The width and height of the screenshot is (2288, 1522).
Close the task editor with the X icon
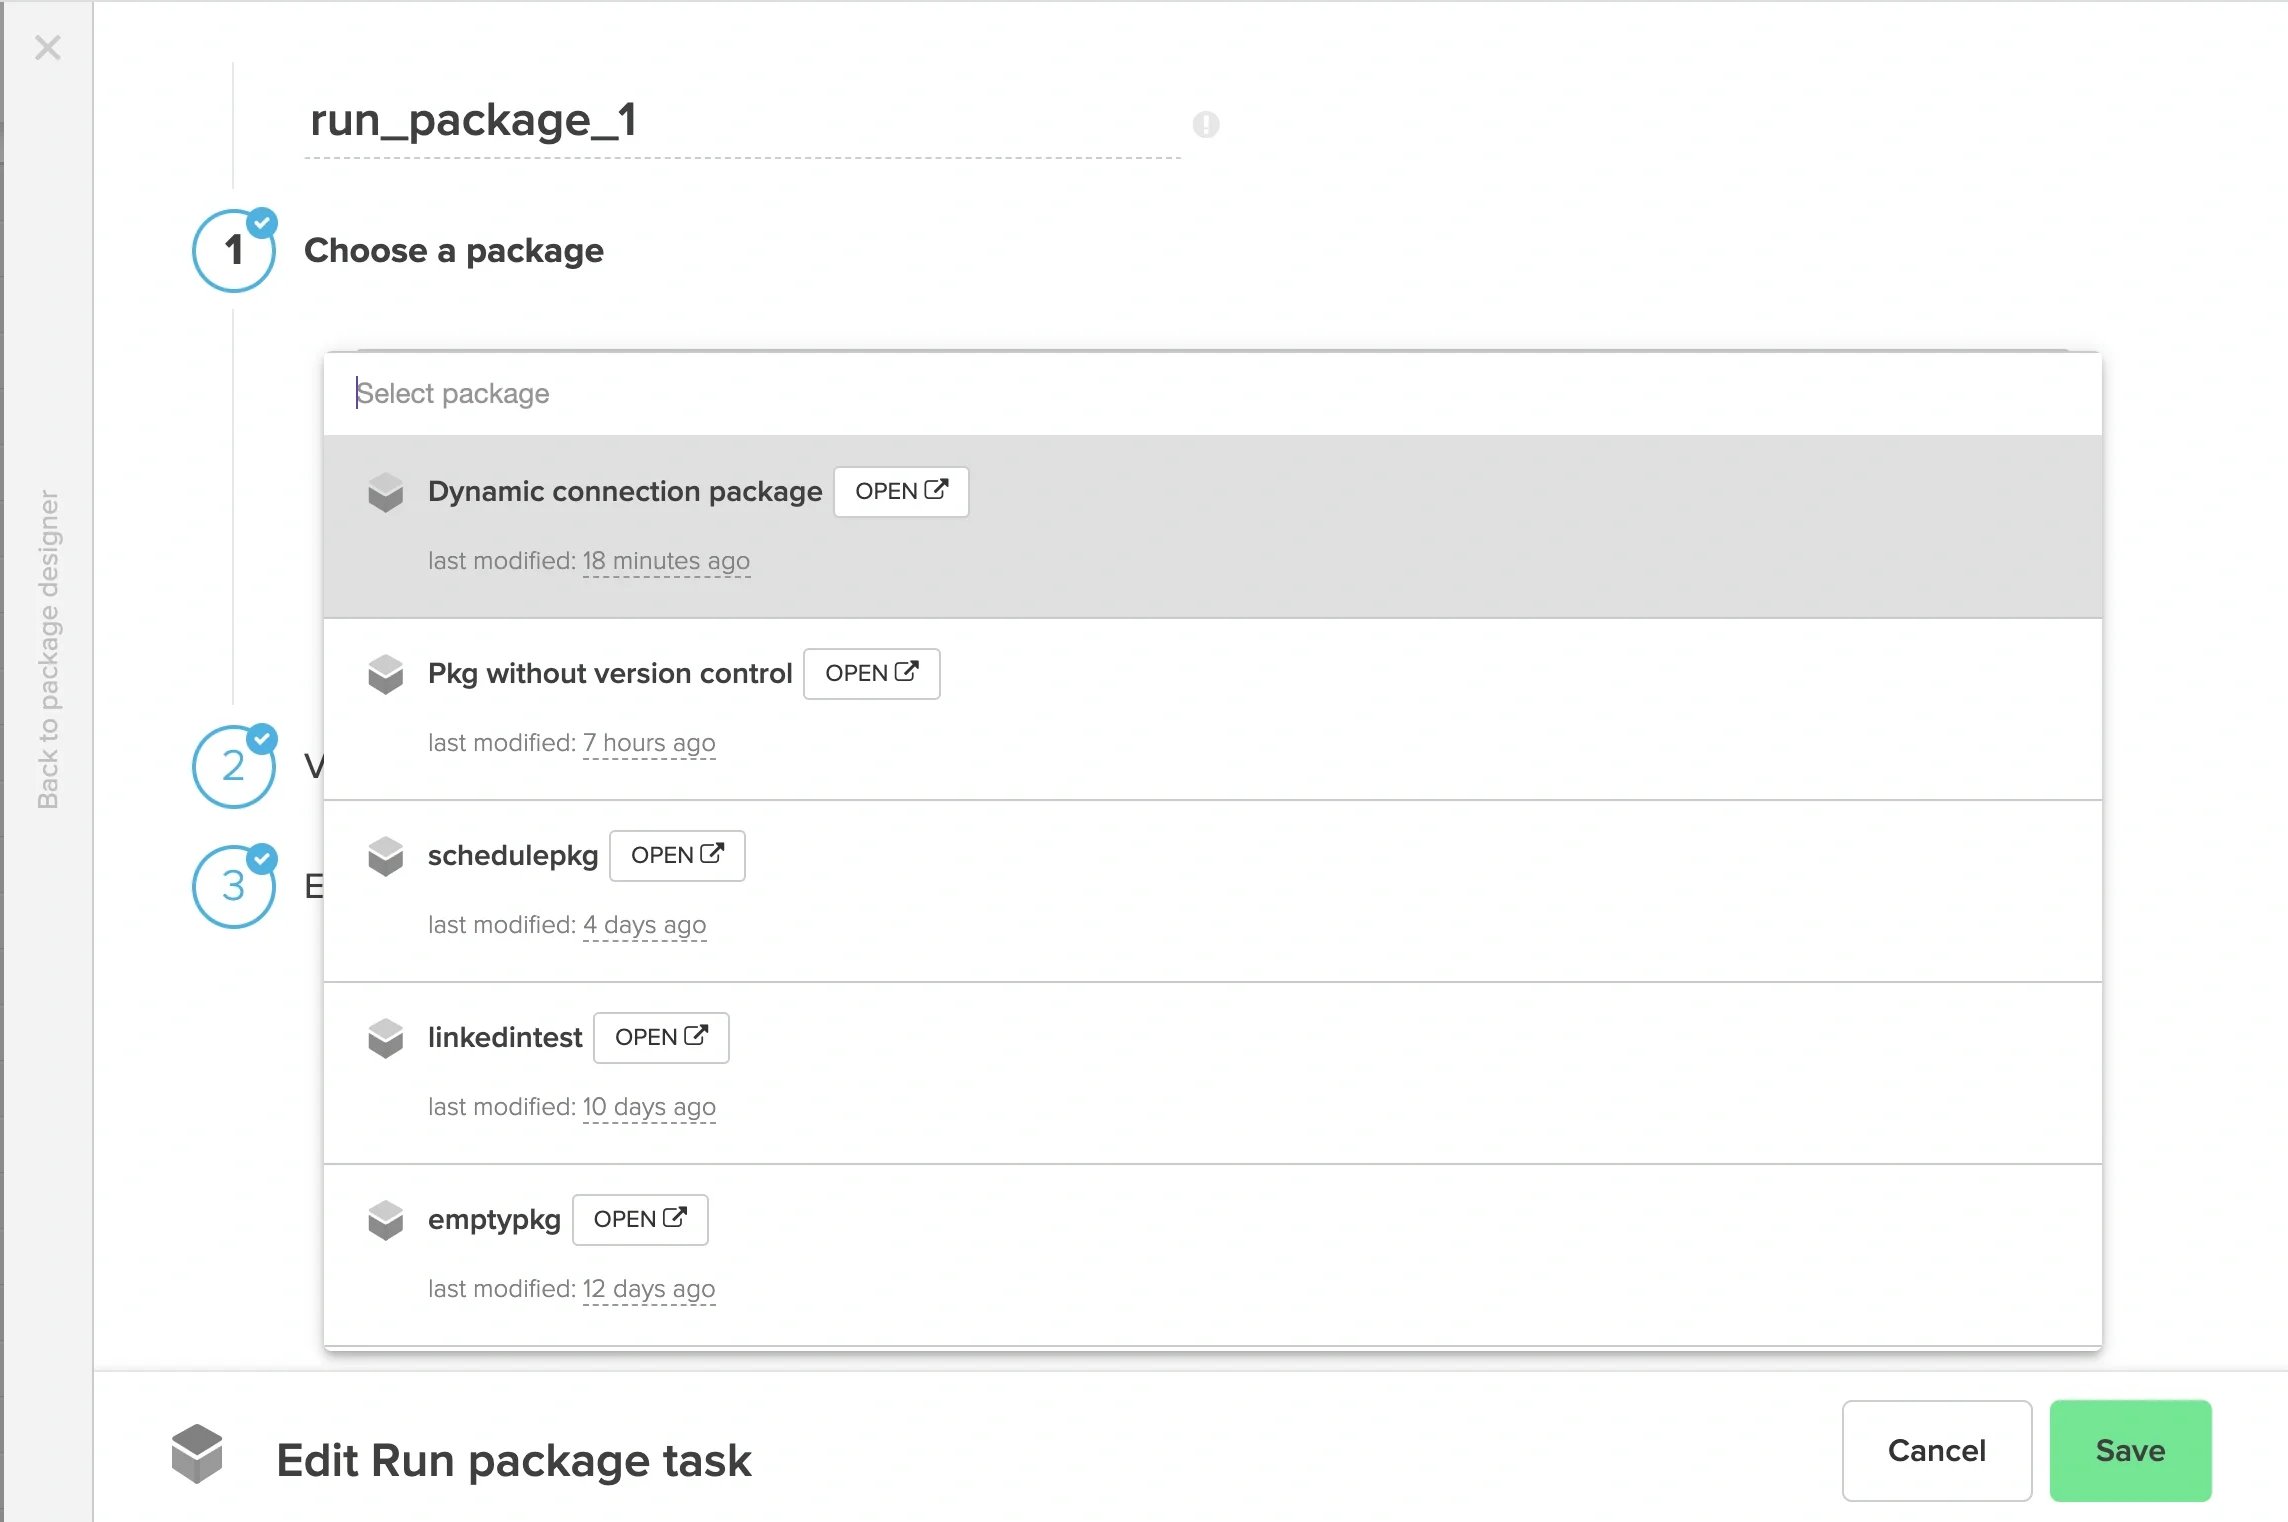click(47, 47)
